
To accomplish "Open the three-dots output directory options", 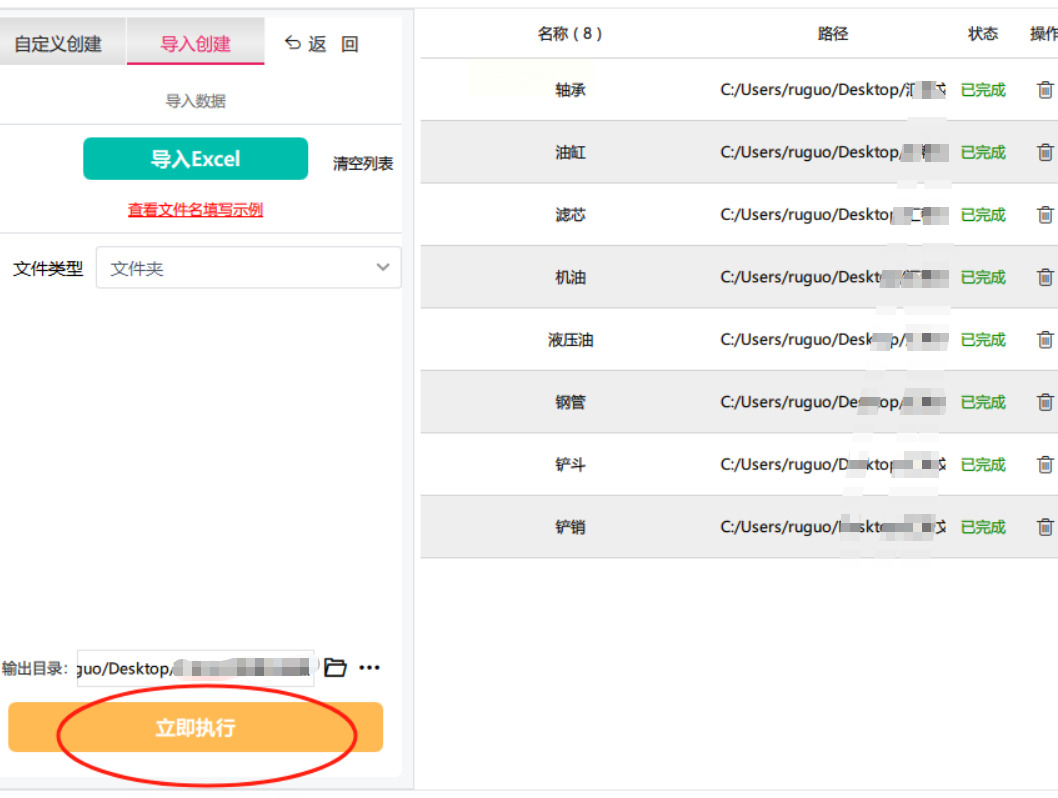I will tap(370, 668).
